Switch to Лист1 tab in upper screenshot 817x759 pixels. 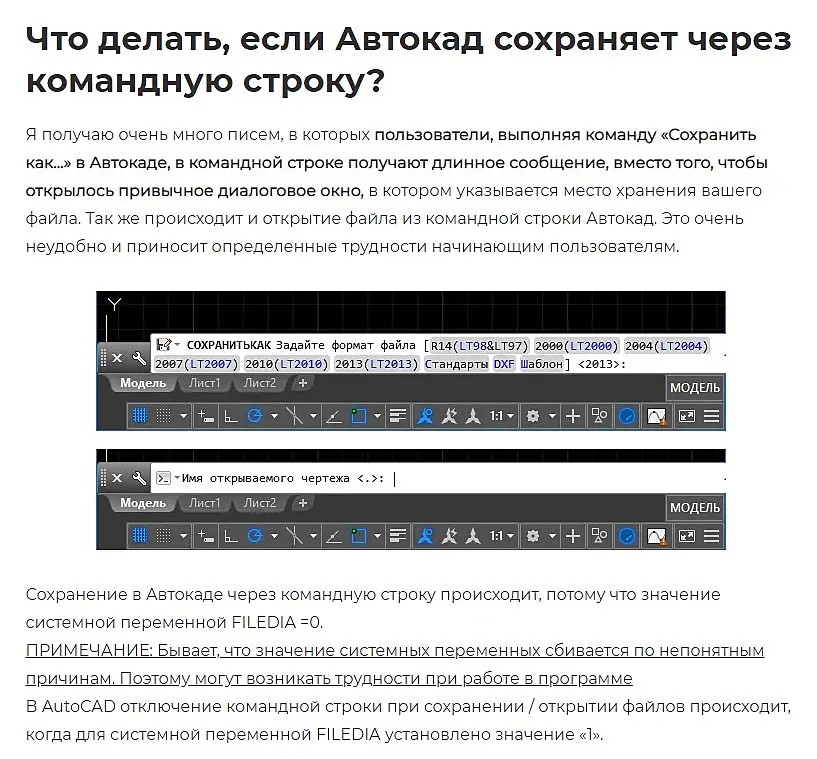point(204,383)
